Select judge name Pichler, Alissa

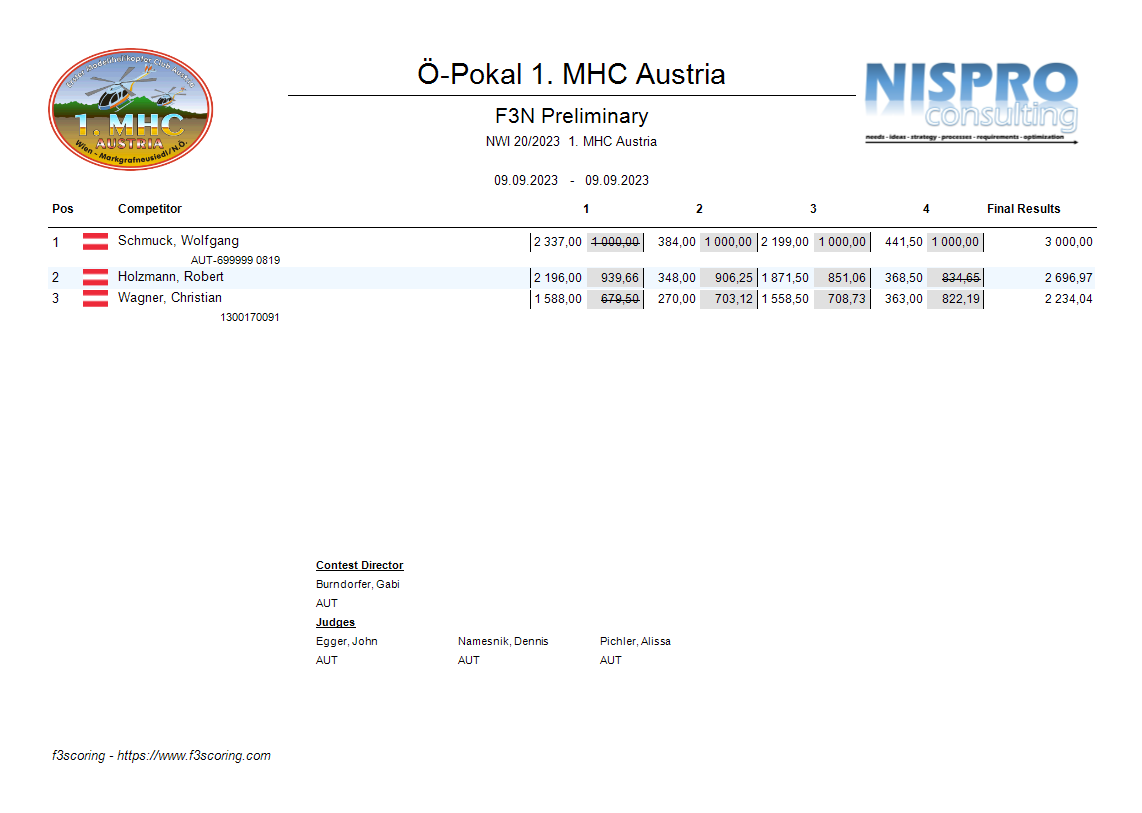pos(635,642)
